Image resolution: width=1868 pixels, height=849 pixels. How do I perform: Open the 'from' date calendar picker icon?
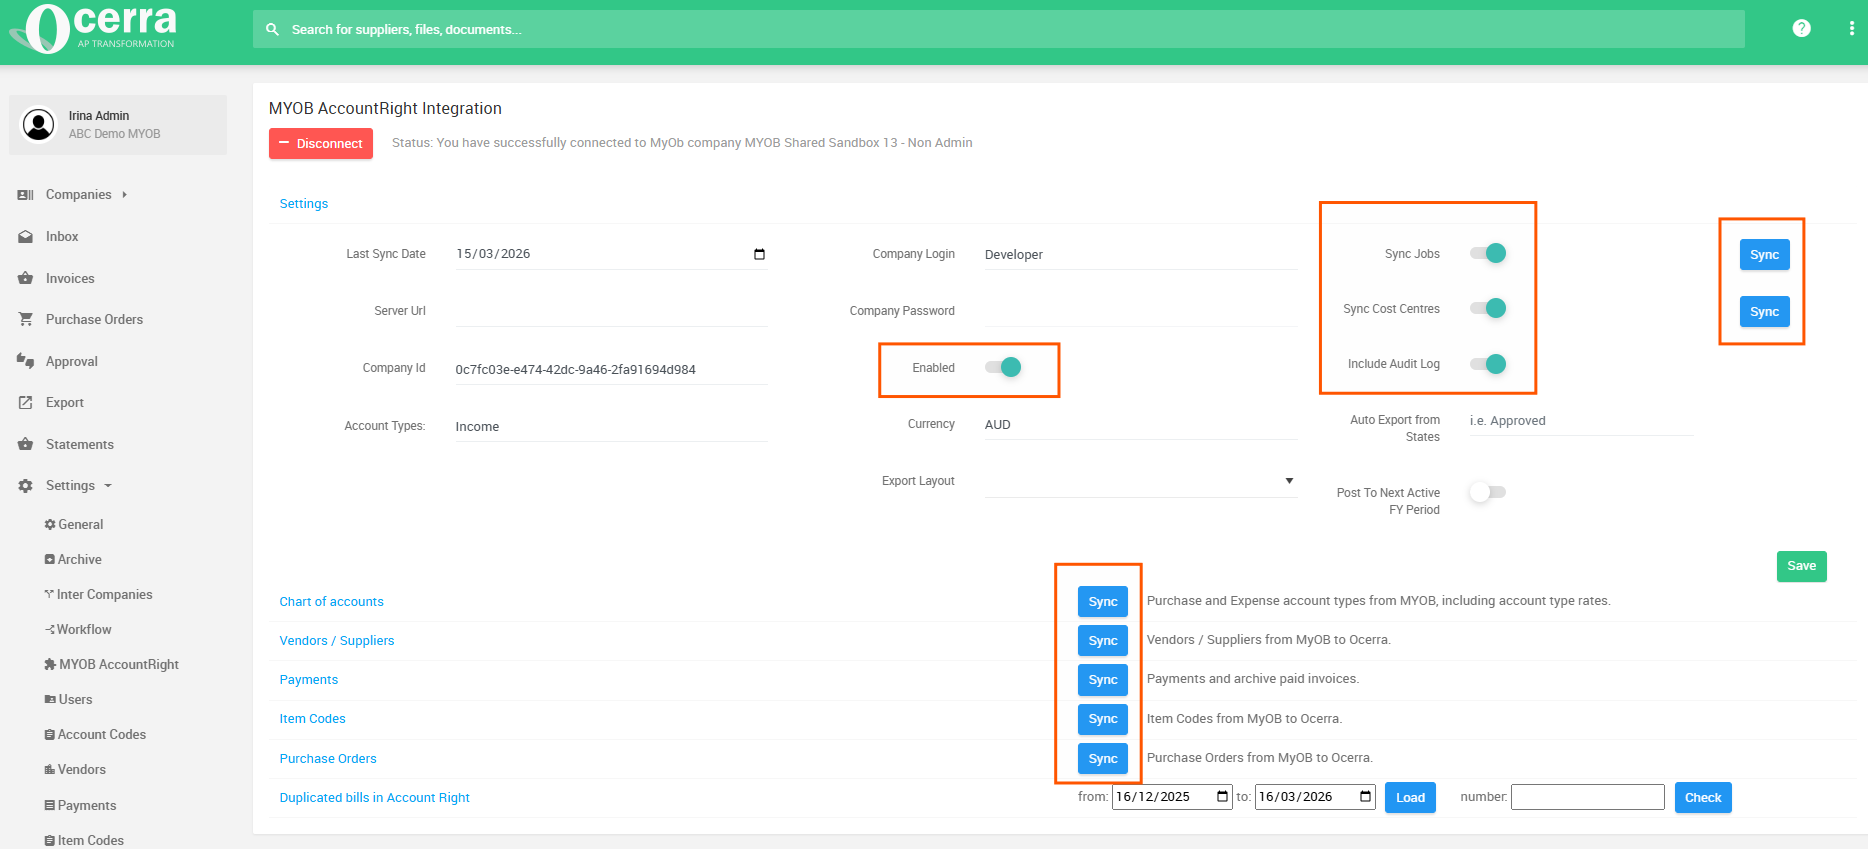[x=1222, y=797]
